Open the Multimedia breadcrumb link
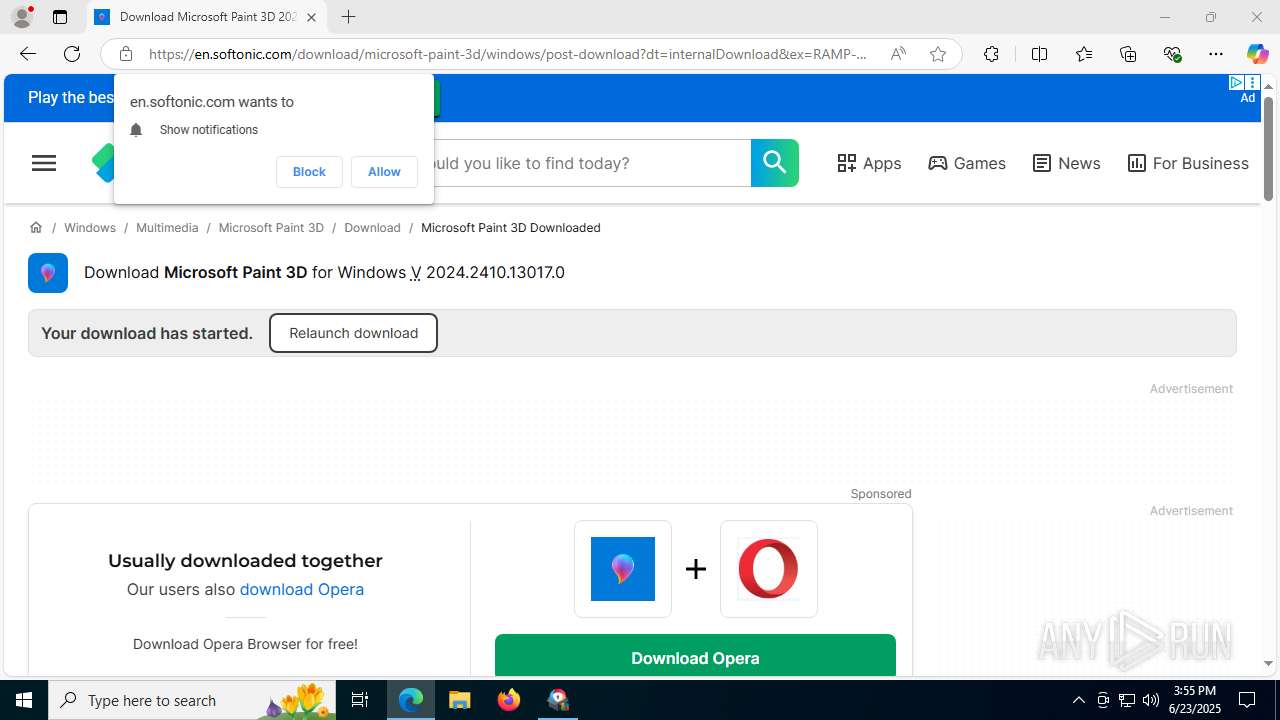This screenshot has width=1280, height=720. point(167,228)
